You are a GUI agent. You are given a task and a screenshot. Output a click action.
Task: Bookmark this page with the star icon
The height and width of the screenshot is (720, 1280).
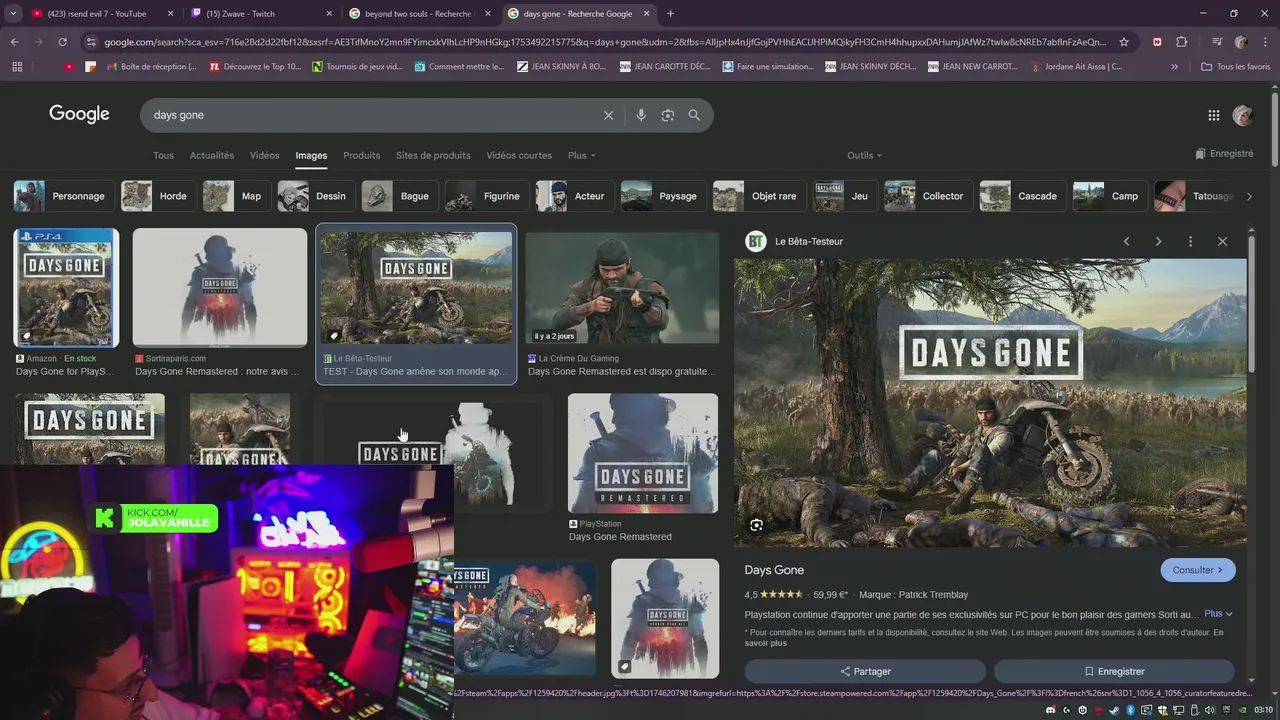(1124, 42)
